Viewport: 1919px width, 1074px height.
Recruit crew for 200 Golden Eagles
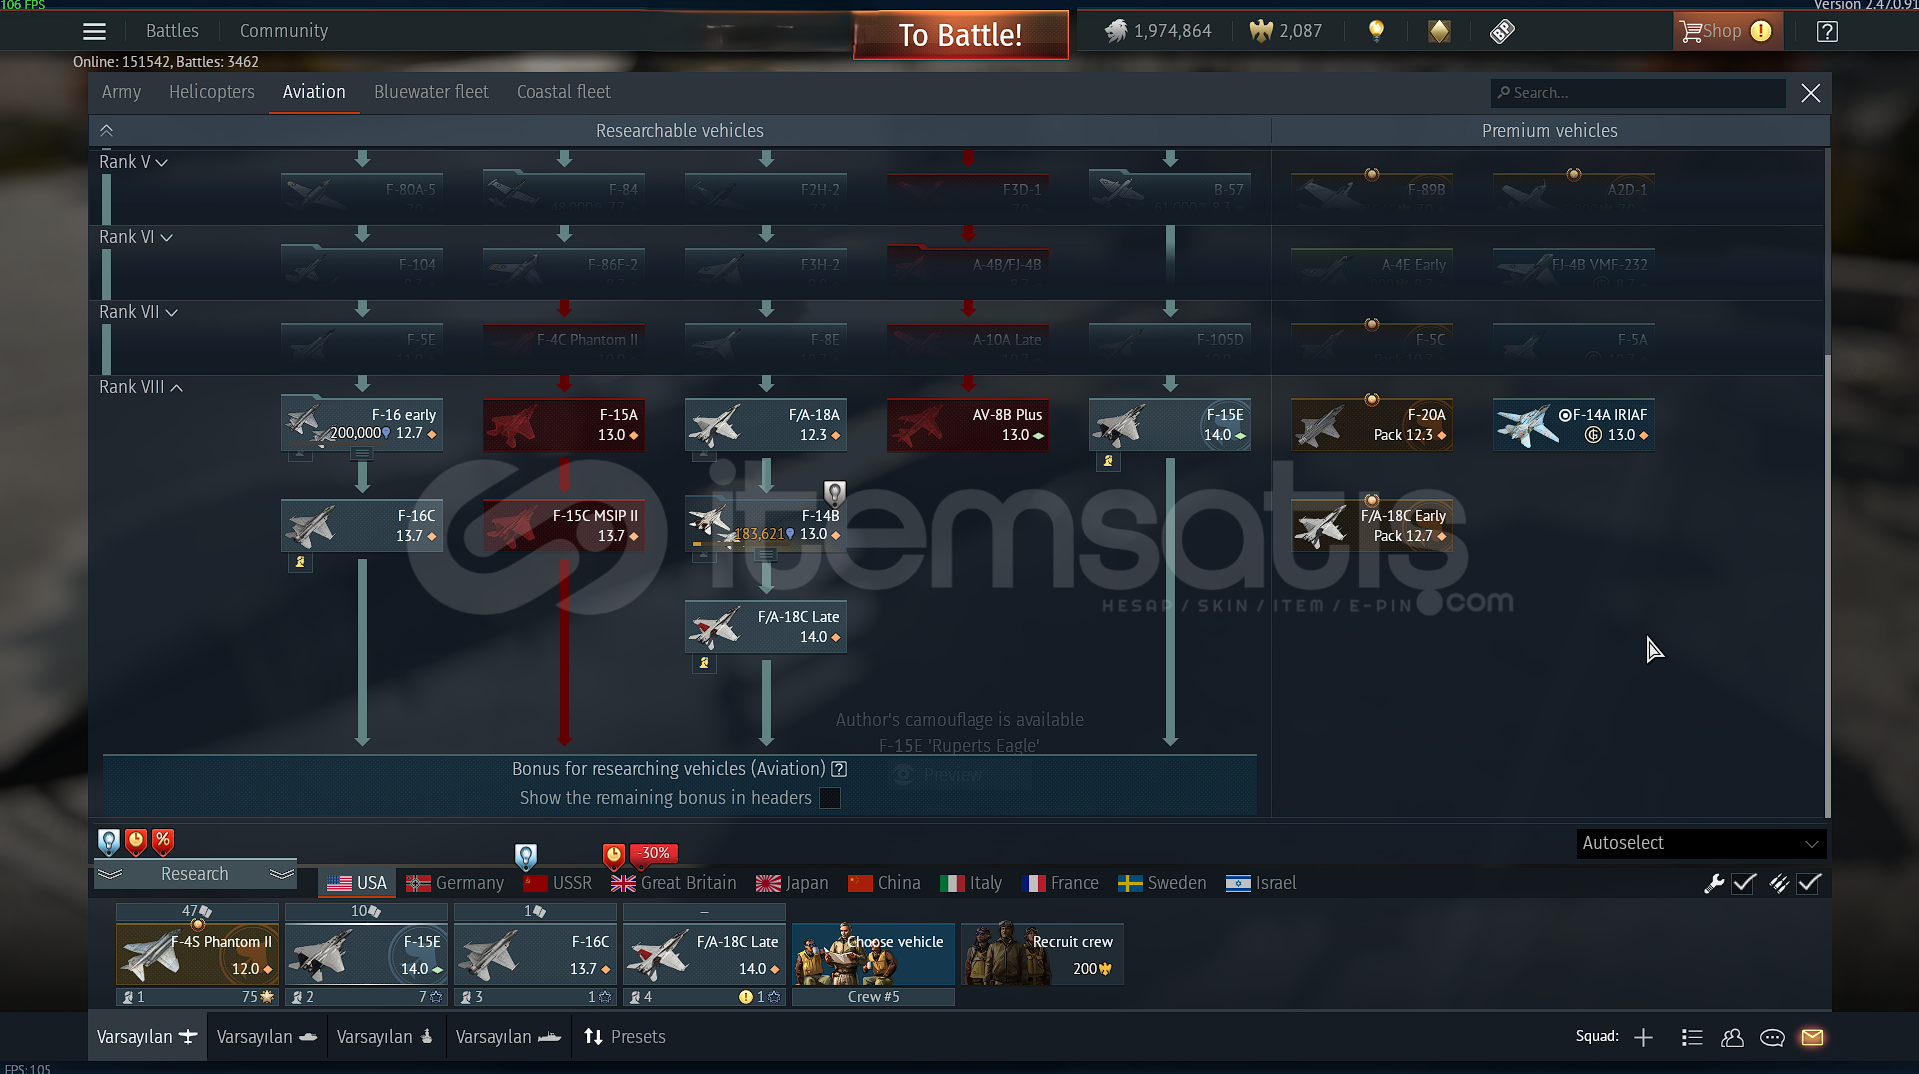1042,954
